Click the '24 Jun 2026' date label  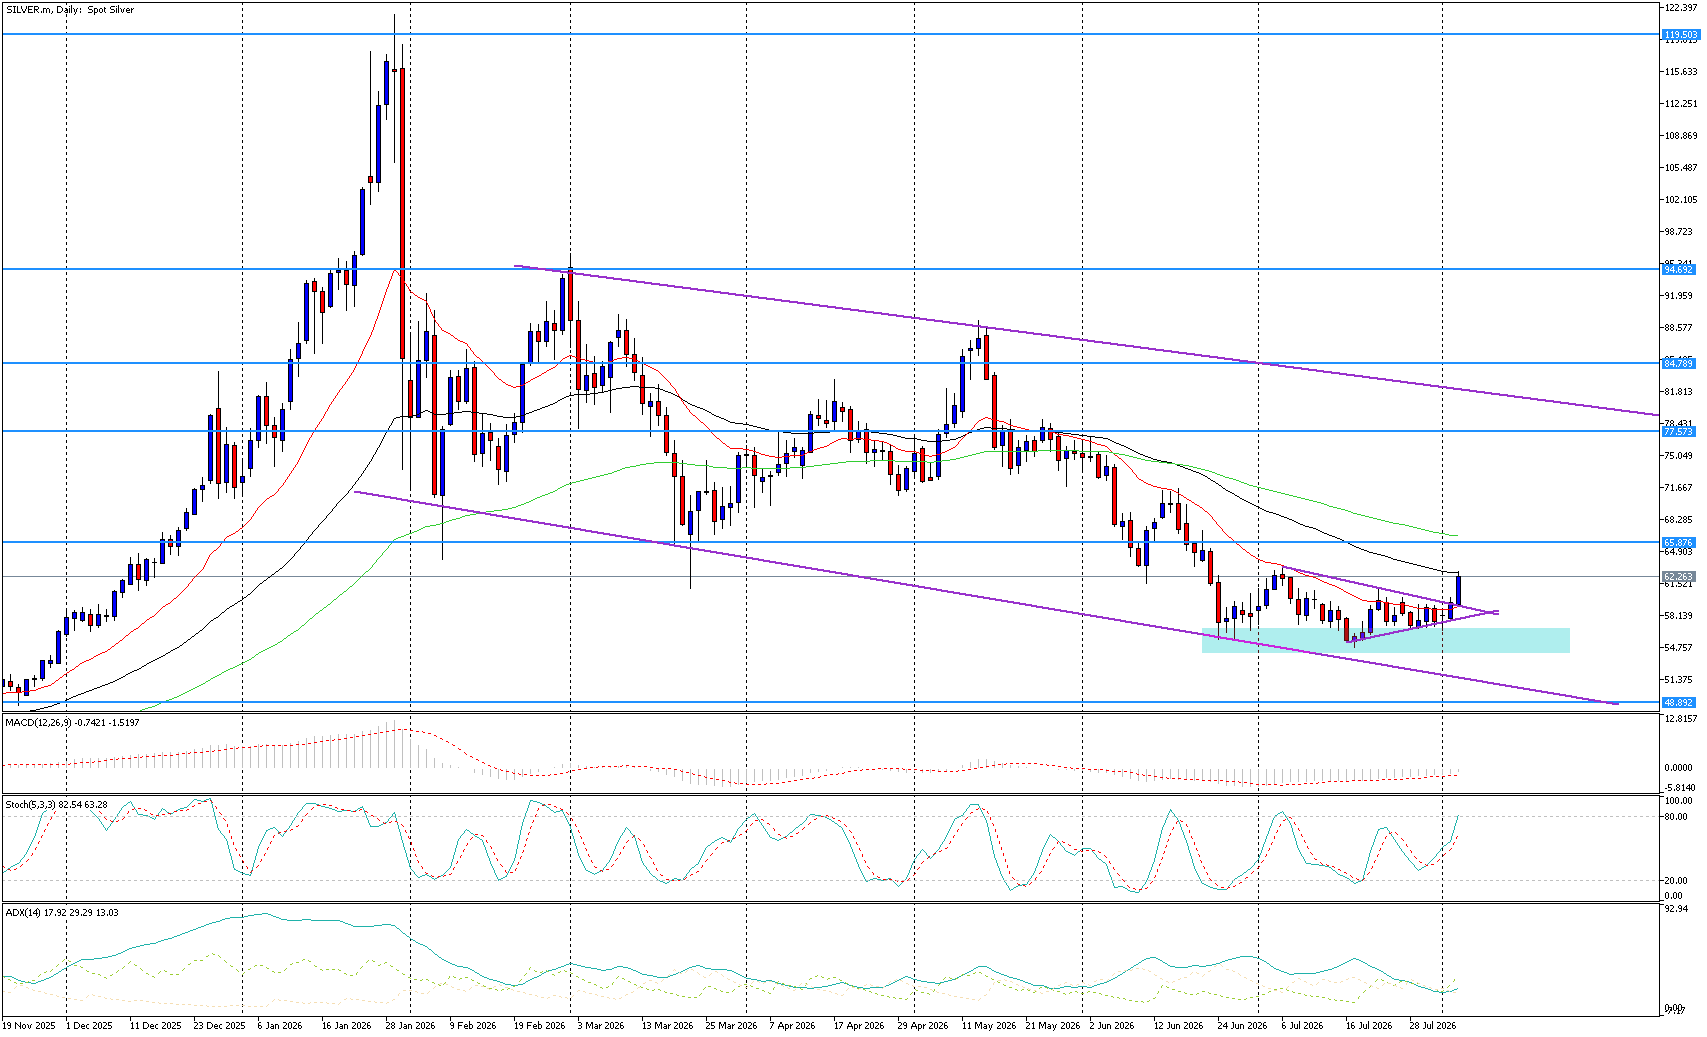(x=1242, y=1025)
